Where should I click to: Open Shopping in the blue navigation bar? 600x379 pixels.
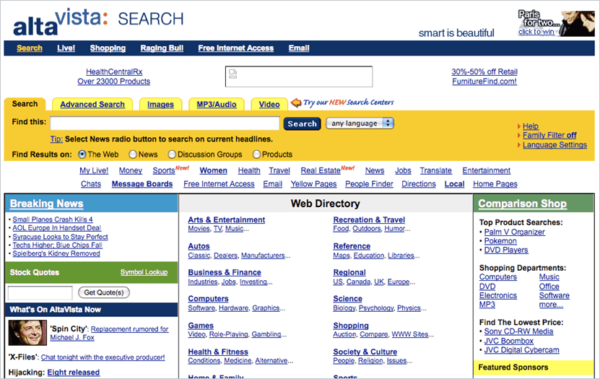pyautogui.click(x=108, y=48)
